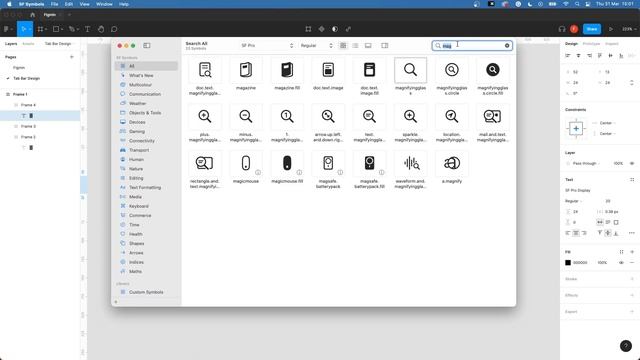
Task: Open the SF Pro font dropdown
Action: pyautogui.click(x=267, y=46)
